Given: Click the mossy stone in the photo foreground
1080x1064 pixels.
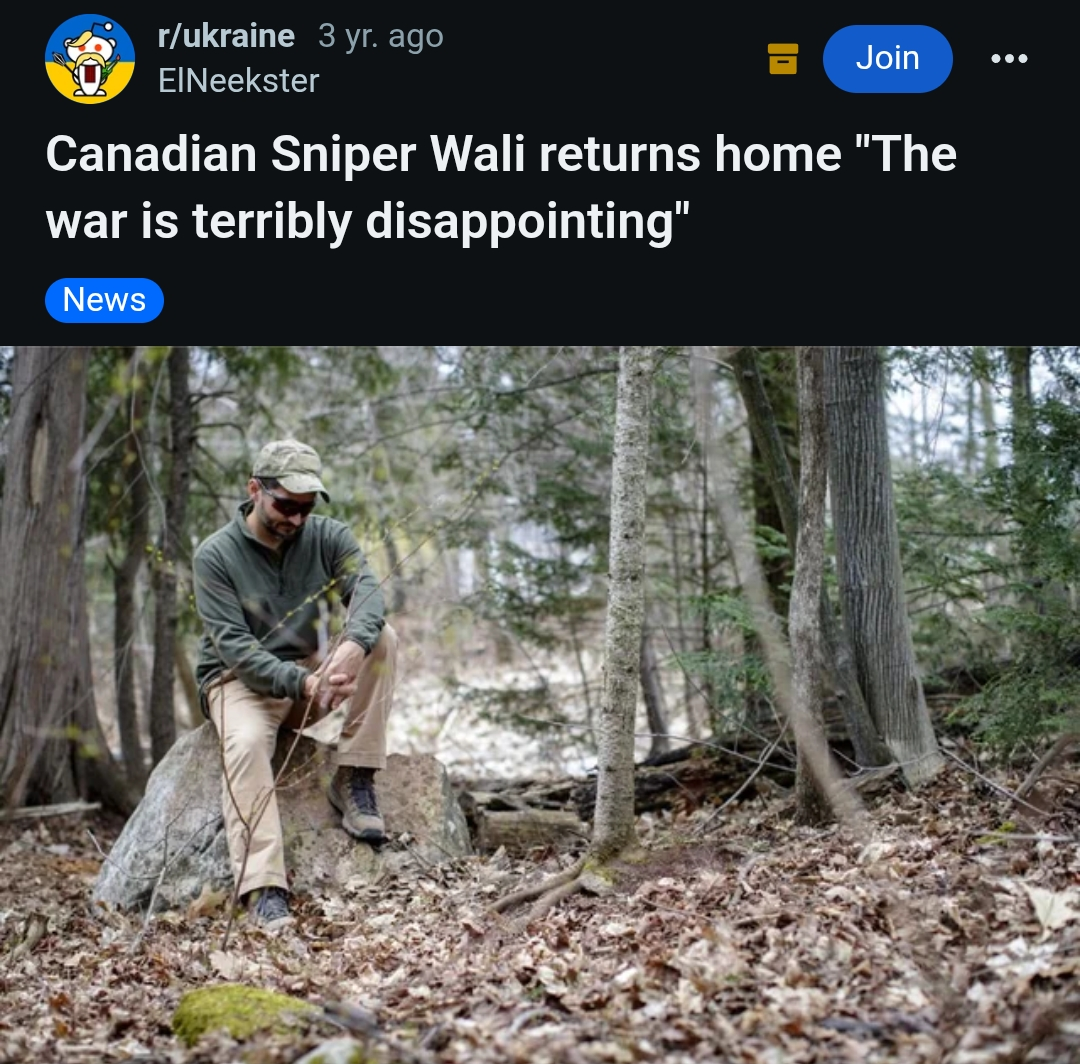Looking at the screenshot, I should (x=242, y=1012).
